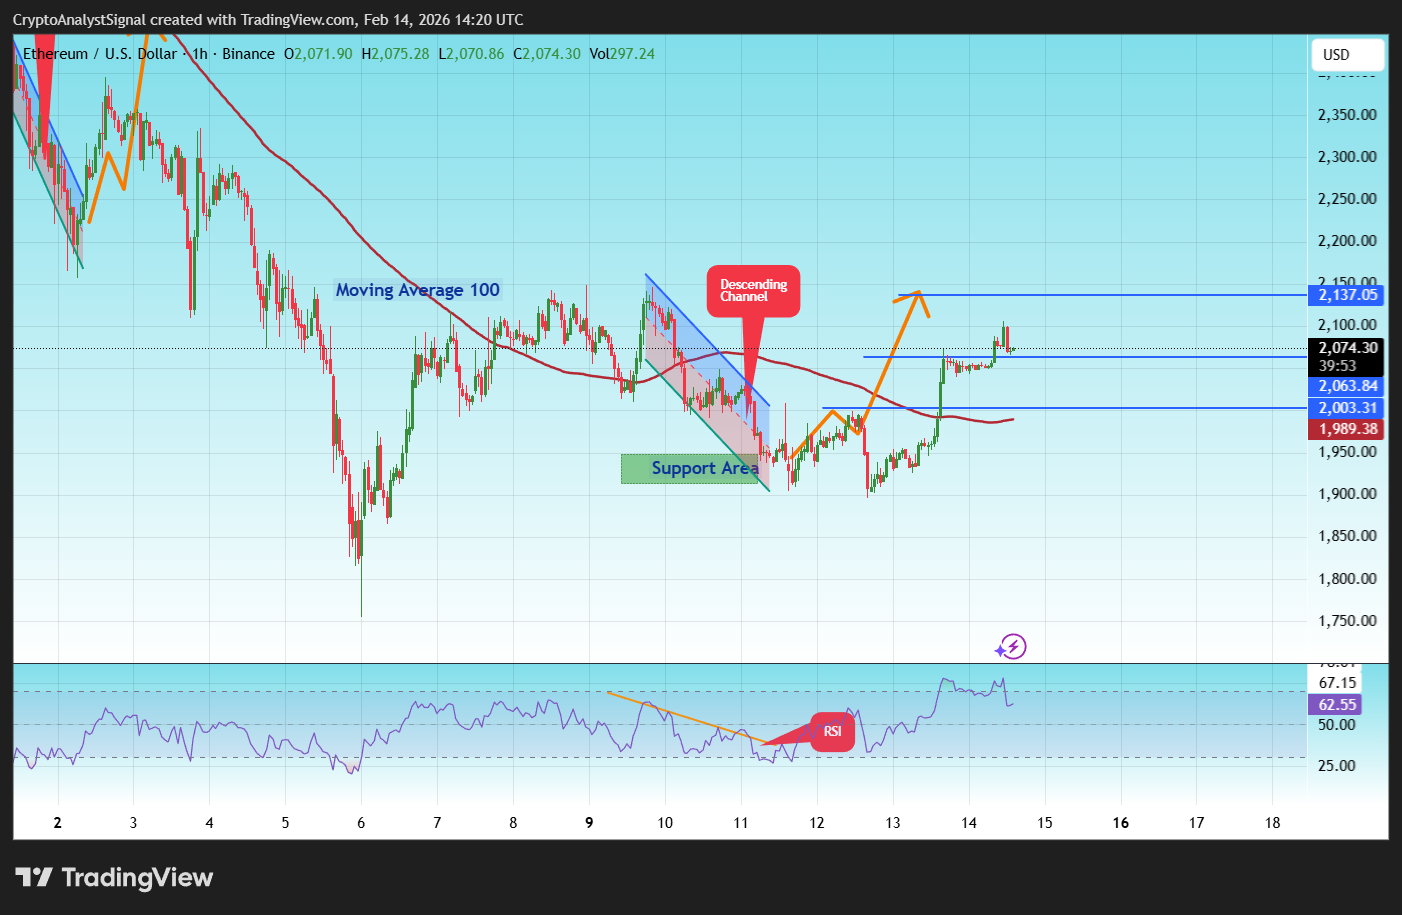Click the high value H2,075.28
Image resolution: width=1402 pixels, height=915 pixels.
pos(395,54)
